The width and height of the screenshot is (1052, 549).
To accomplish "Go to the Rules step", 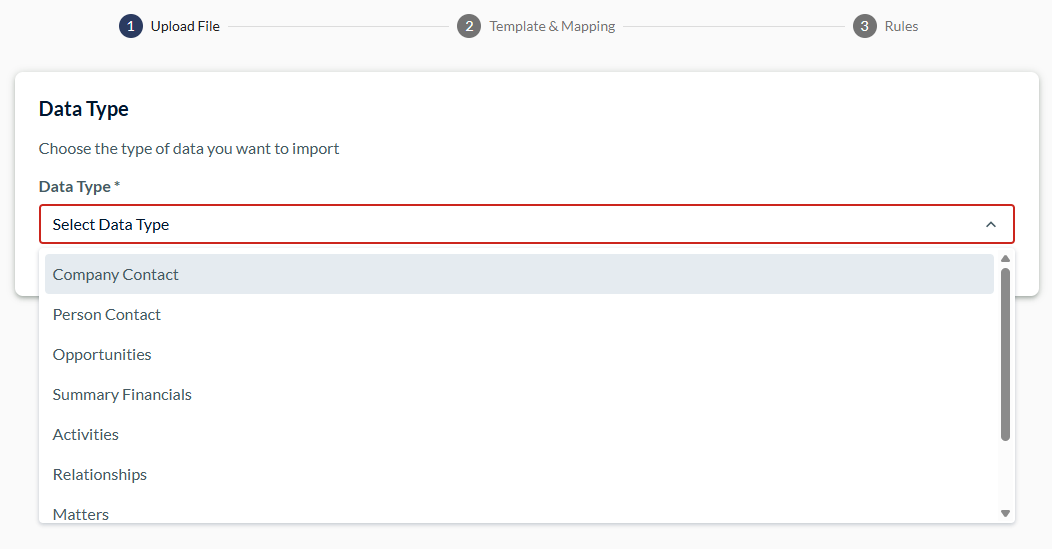I will (x=901, y=26).
